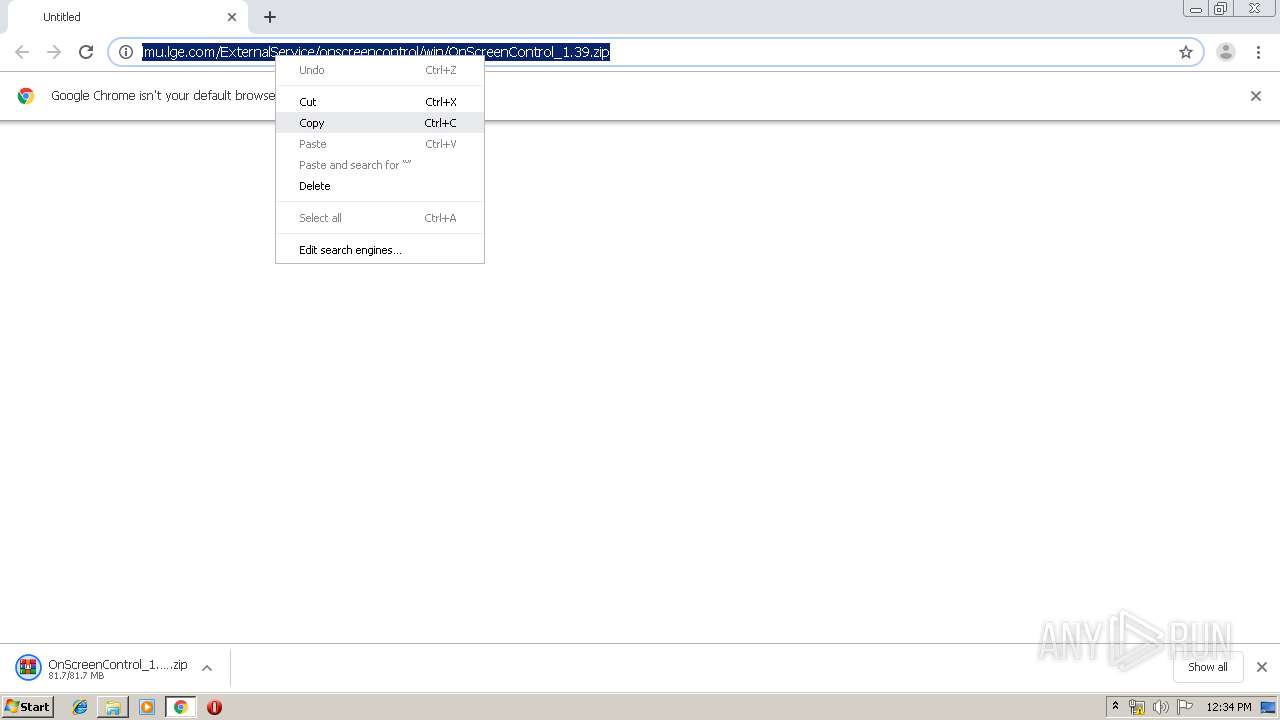The width and height of the screenshot is (1280, 720).
Task: Dismiss the default browser infobar
Action: point(1256,96)
